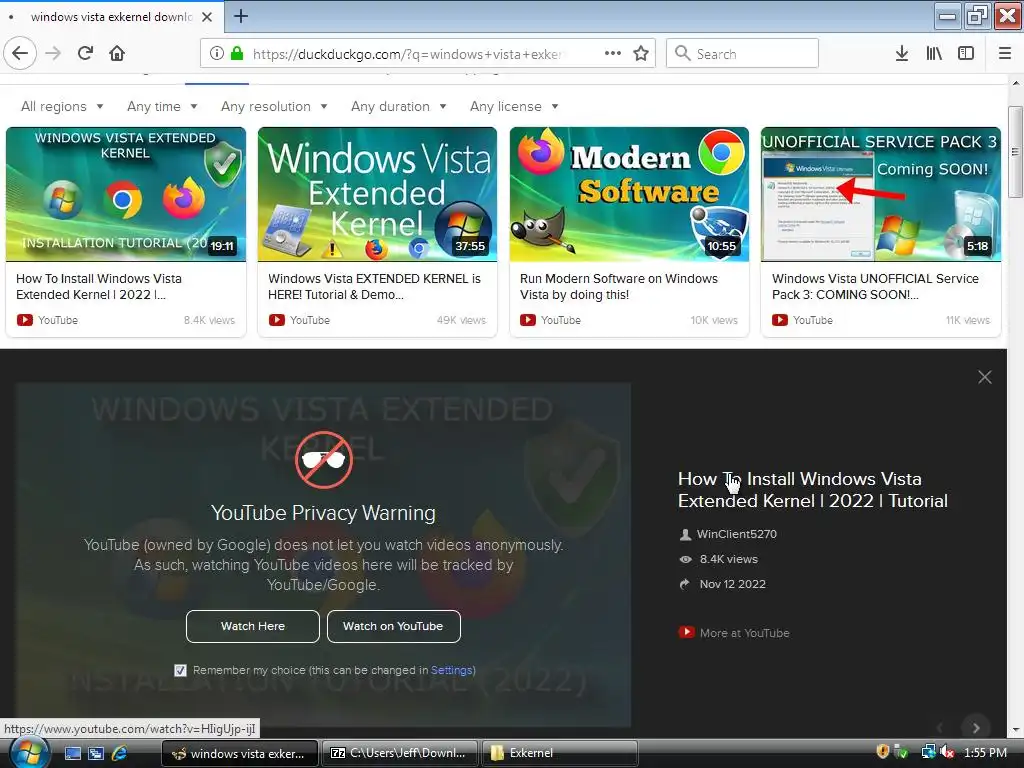Switch to Exkernel folder taskbar window

click(559, 753)
